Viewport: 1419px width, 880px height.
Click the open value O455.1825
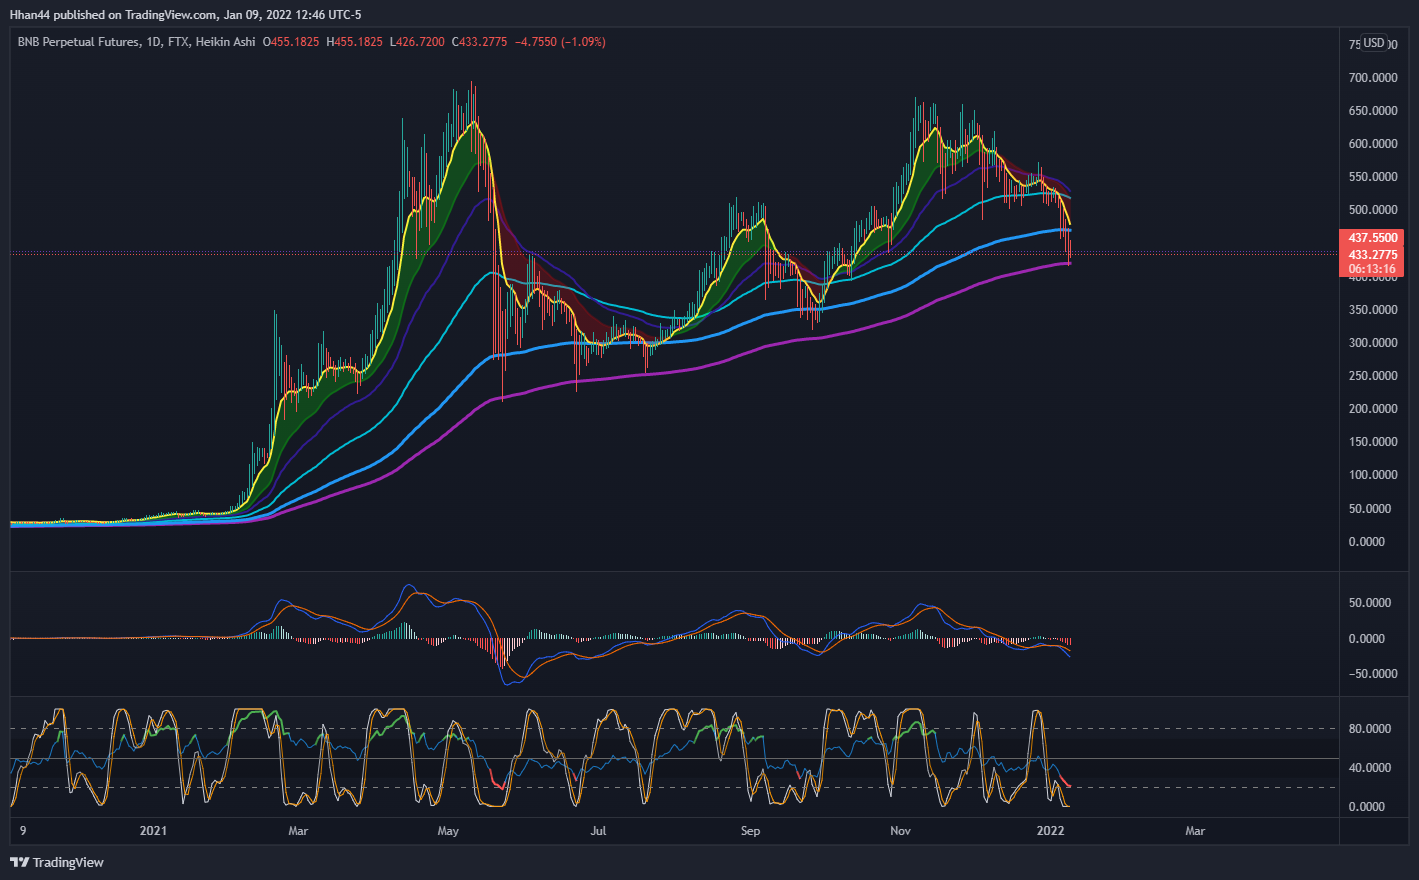(291, 42)
